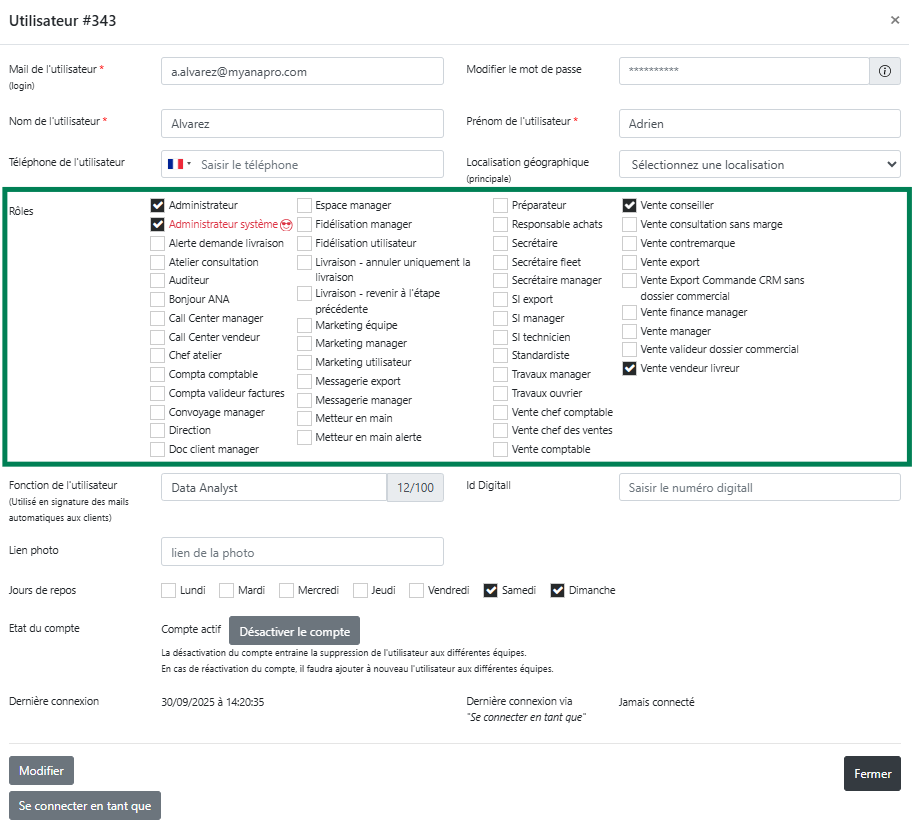Click the Fermer button
This screenshot has height=833, width=912.
tap(872, 774)
